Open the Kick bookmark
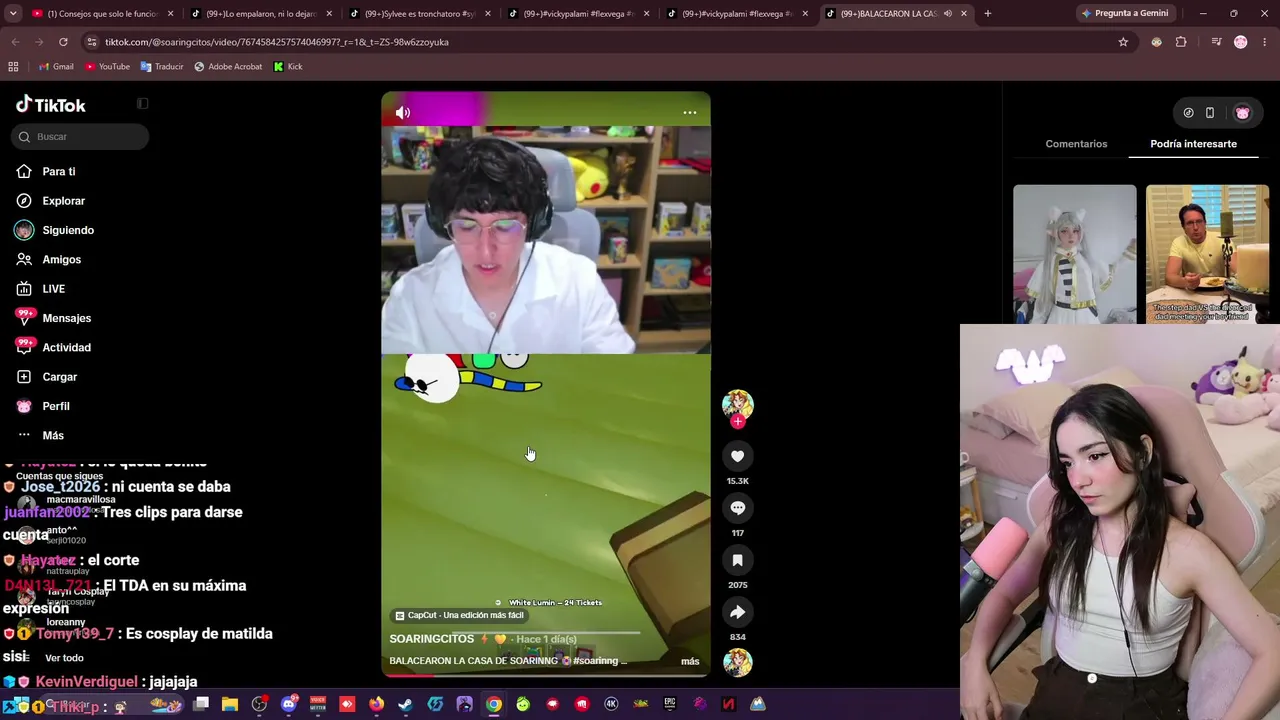 287,67
